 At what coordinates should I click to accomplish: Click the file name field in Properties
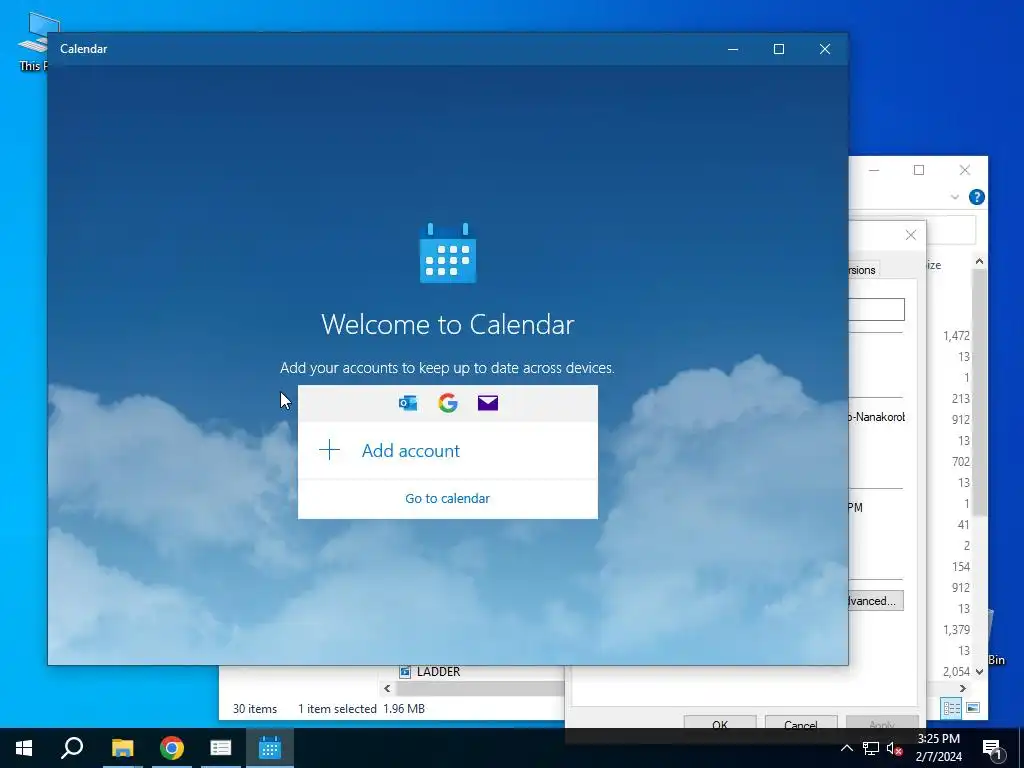coord(876,310)
